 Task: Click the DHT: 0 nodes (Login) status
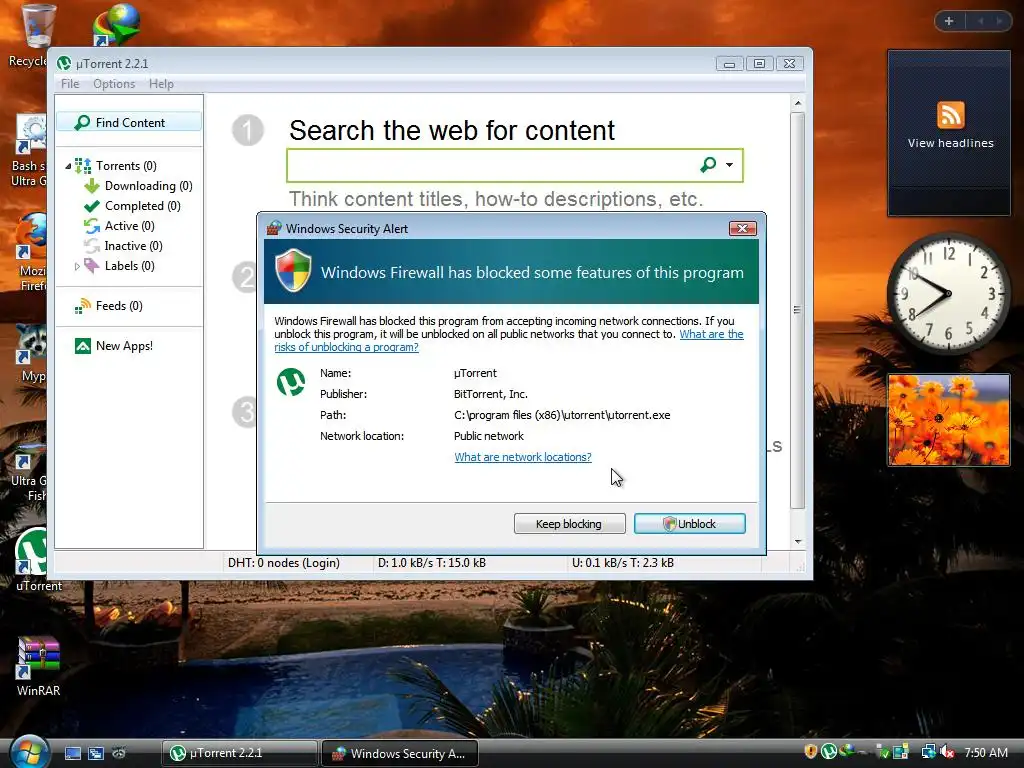click(283, 563)
